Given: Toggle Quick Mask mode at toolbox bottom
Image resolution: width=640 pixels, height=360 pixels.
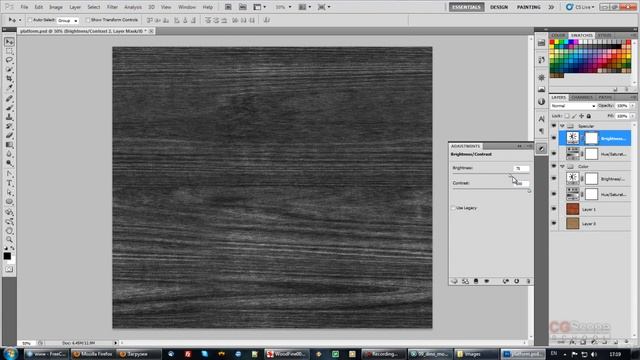Looking at the screenshot, I should tap(9, 269).
